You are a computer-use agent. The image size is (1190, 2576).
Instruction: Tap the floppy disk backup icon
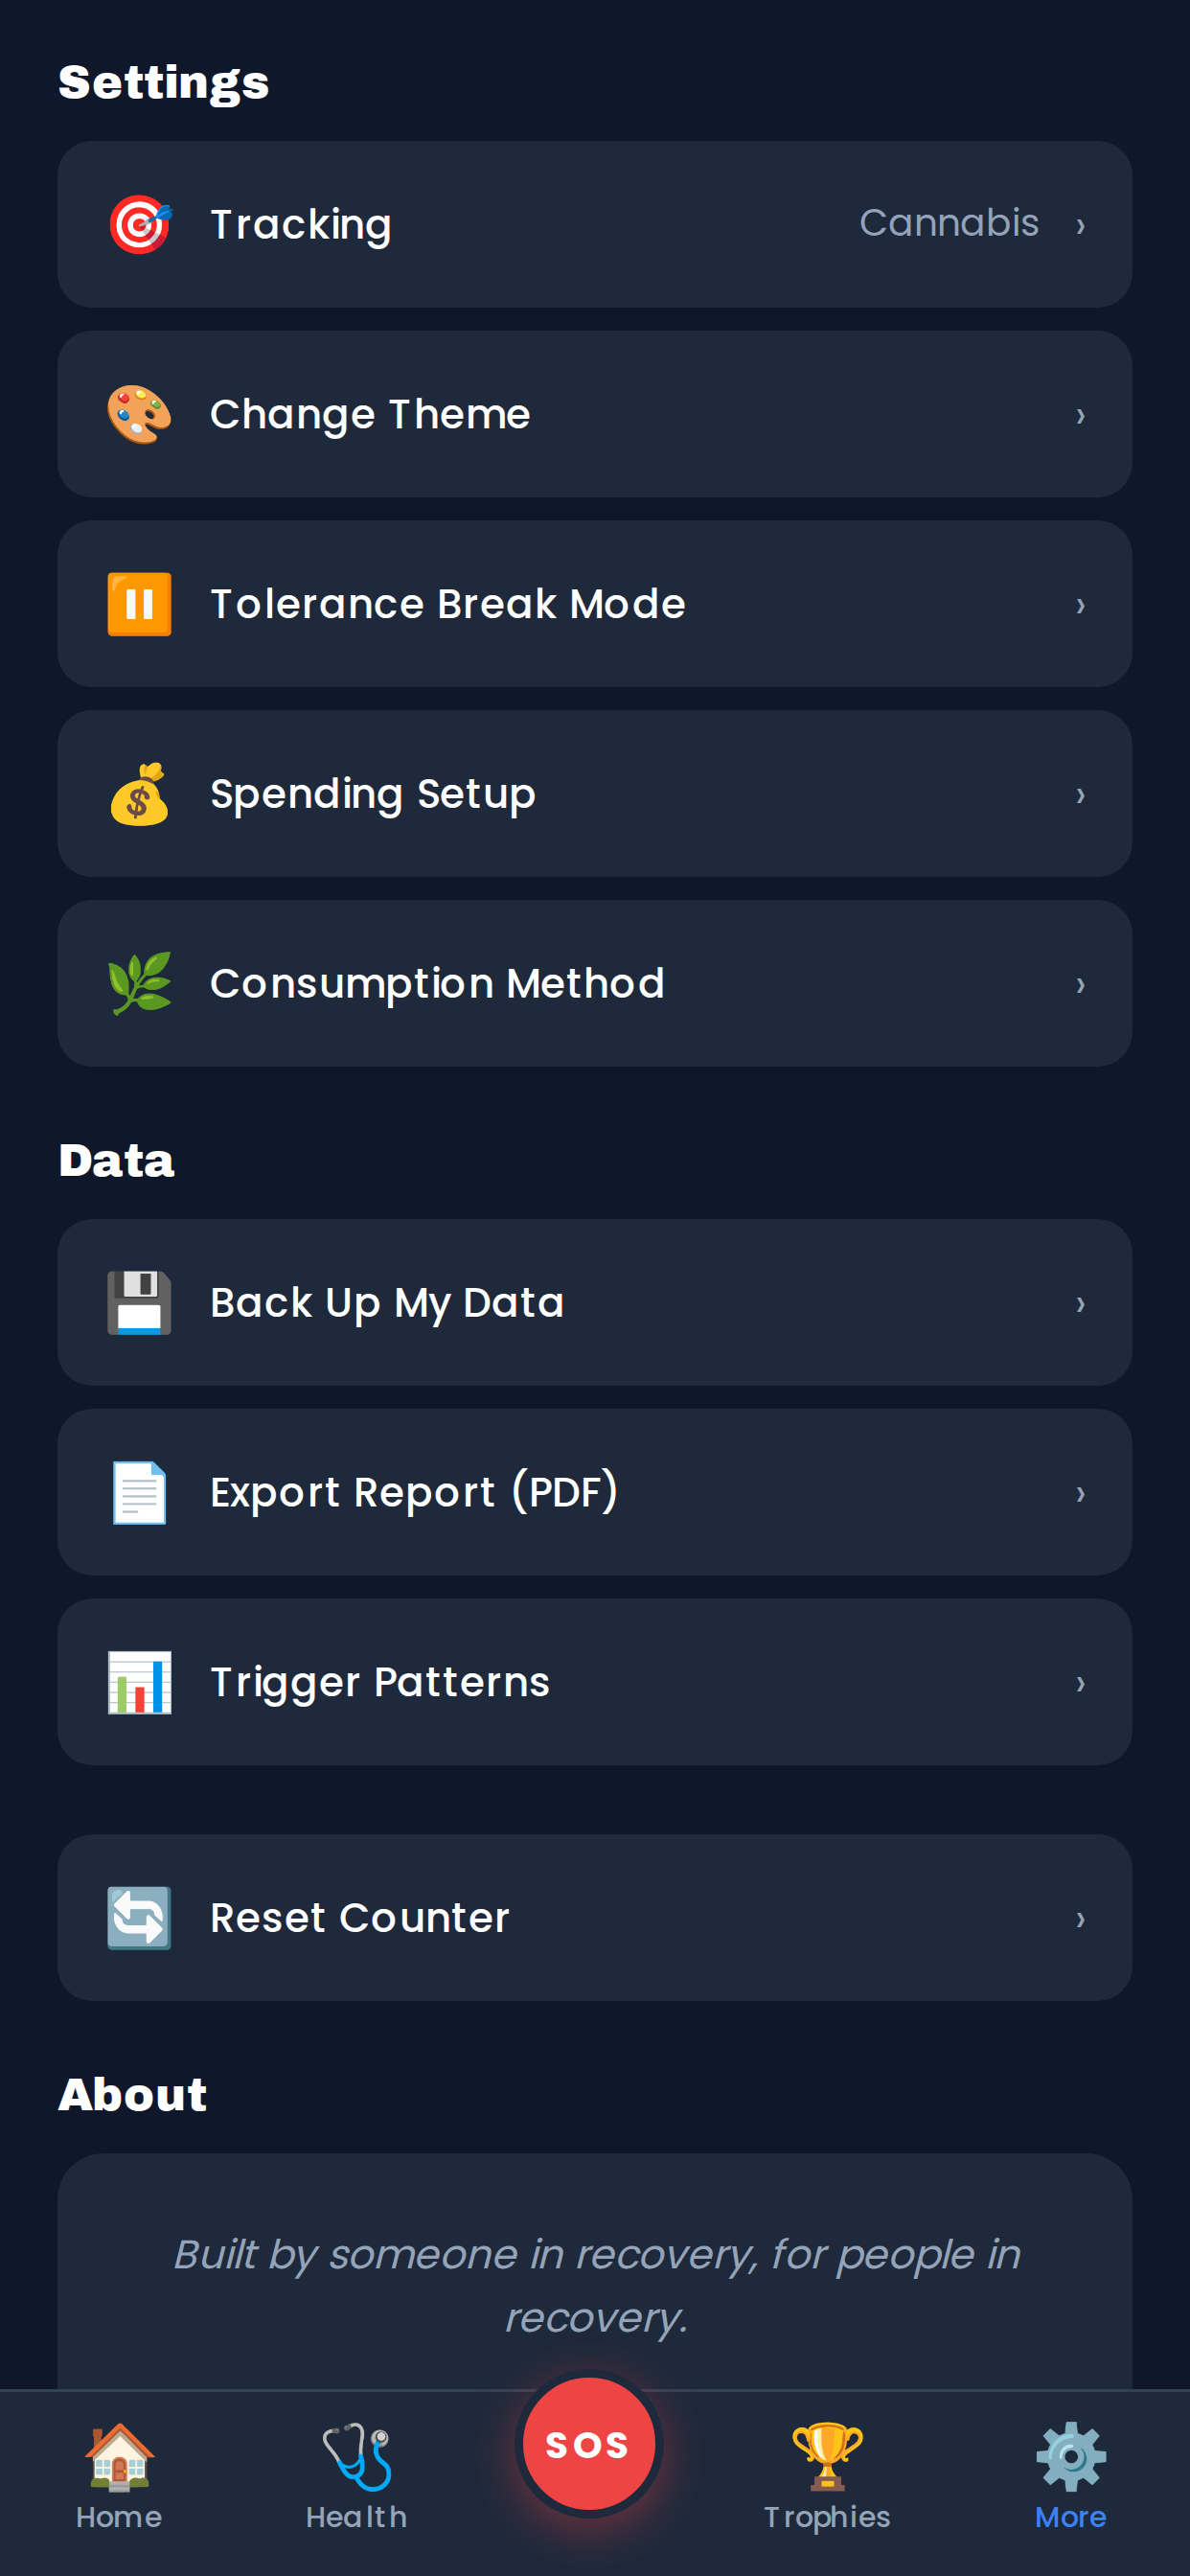pos(140,1303)
